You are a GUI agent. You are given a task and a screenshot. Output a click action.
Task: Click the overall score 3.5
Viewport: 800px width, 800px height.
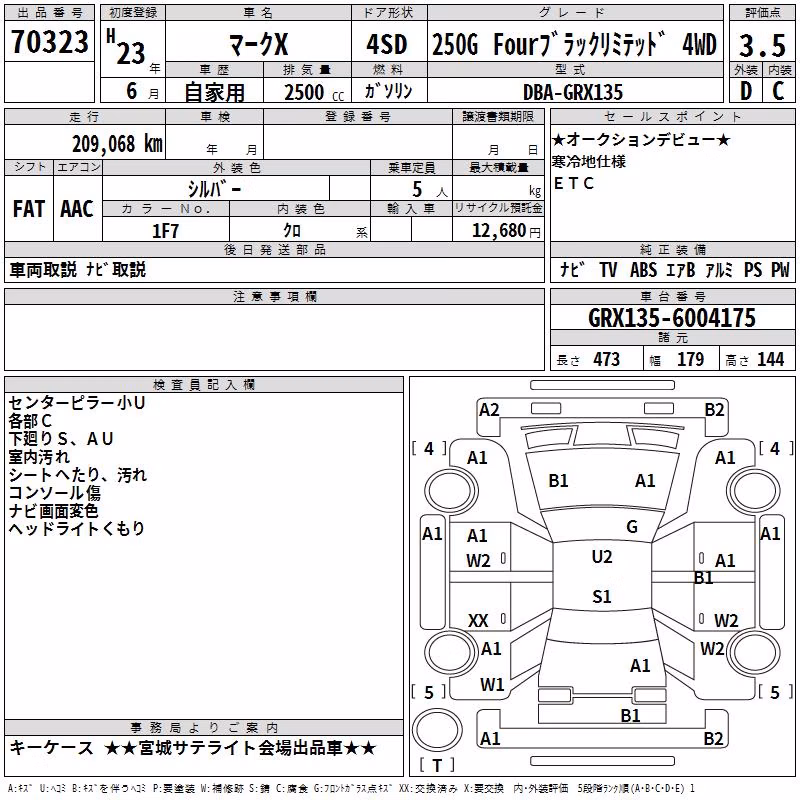(762, 45)
